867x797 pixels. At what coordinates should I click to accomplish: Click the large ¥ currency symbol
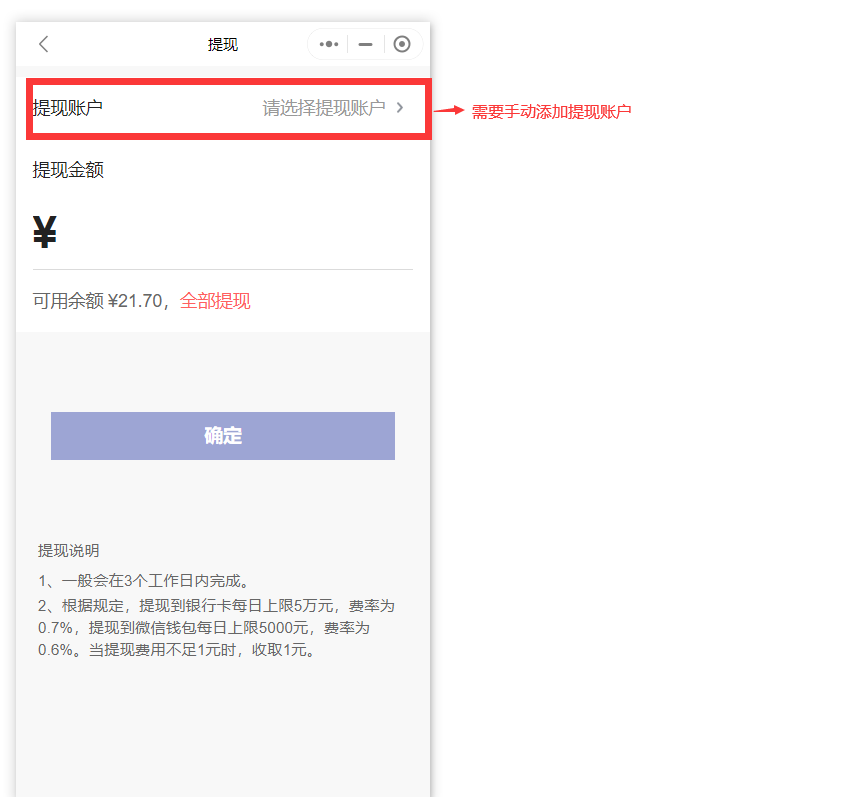tap(45, 232)
